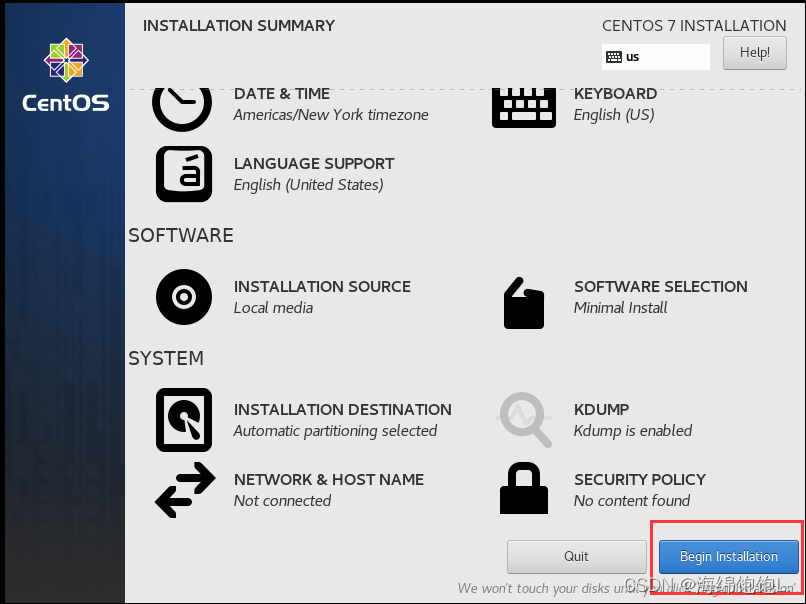Click English (United States) status text
806x604 pixels.
coord(308,185)
